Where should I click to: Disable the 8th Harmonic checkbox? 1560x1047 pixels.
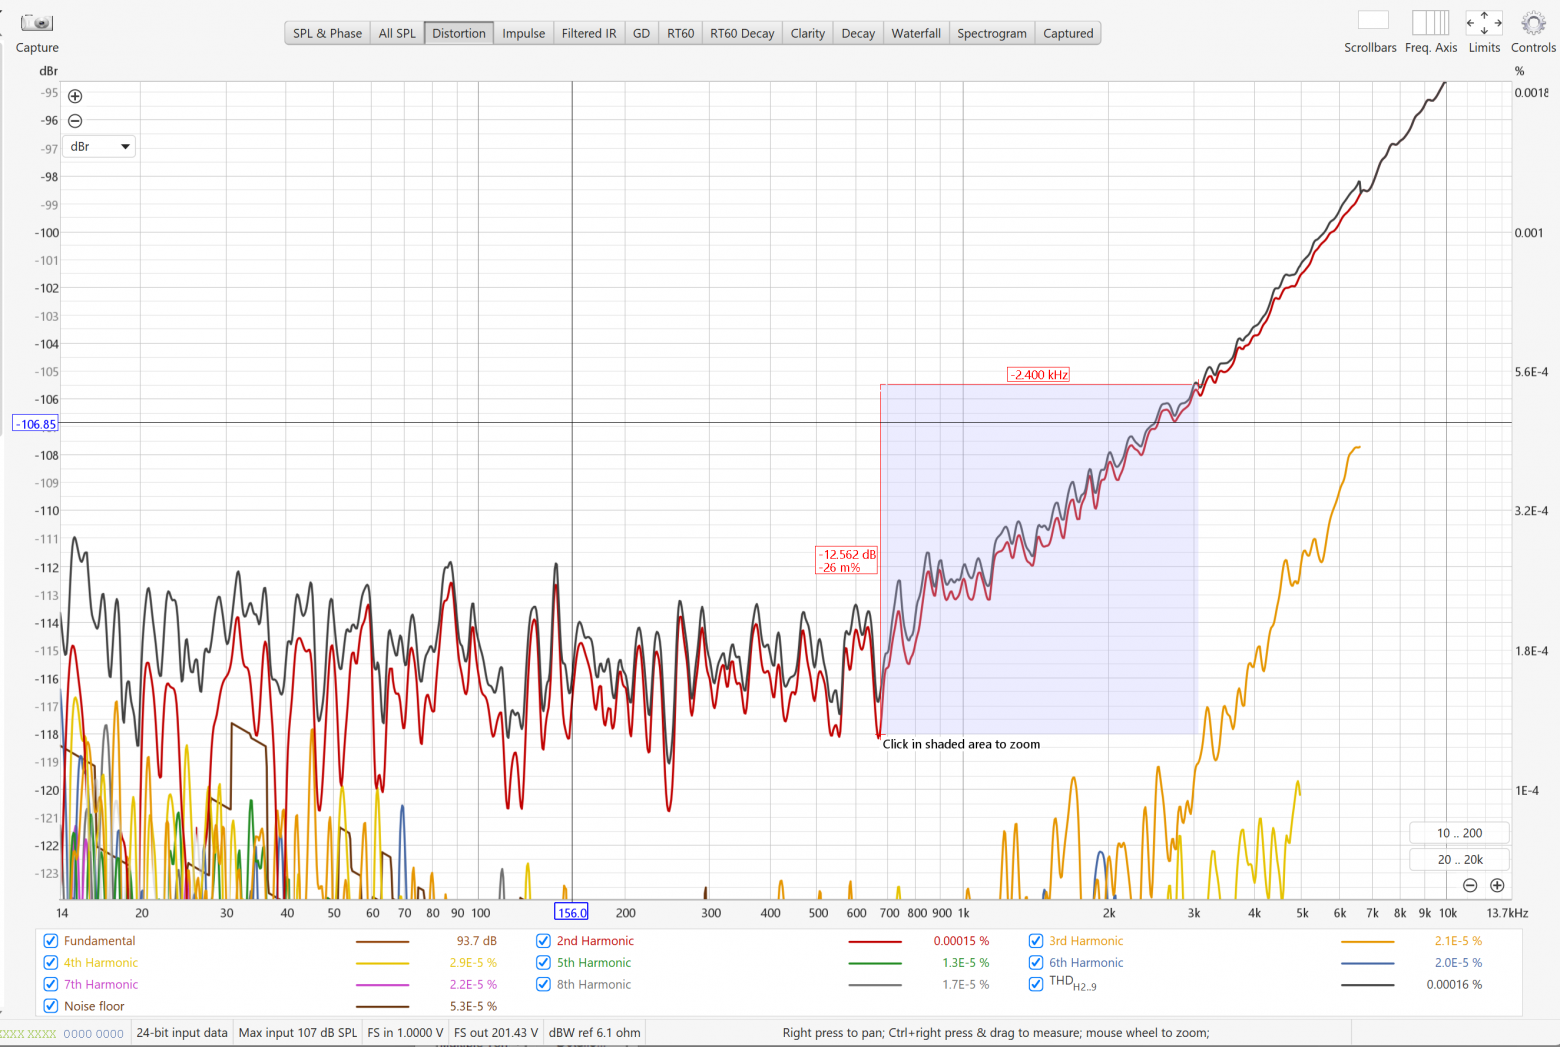click(x=544, y=984)
